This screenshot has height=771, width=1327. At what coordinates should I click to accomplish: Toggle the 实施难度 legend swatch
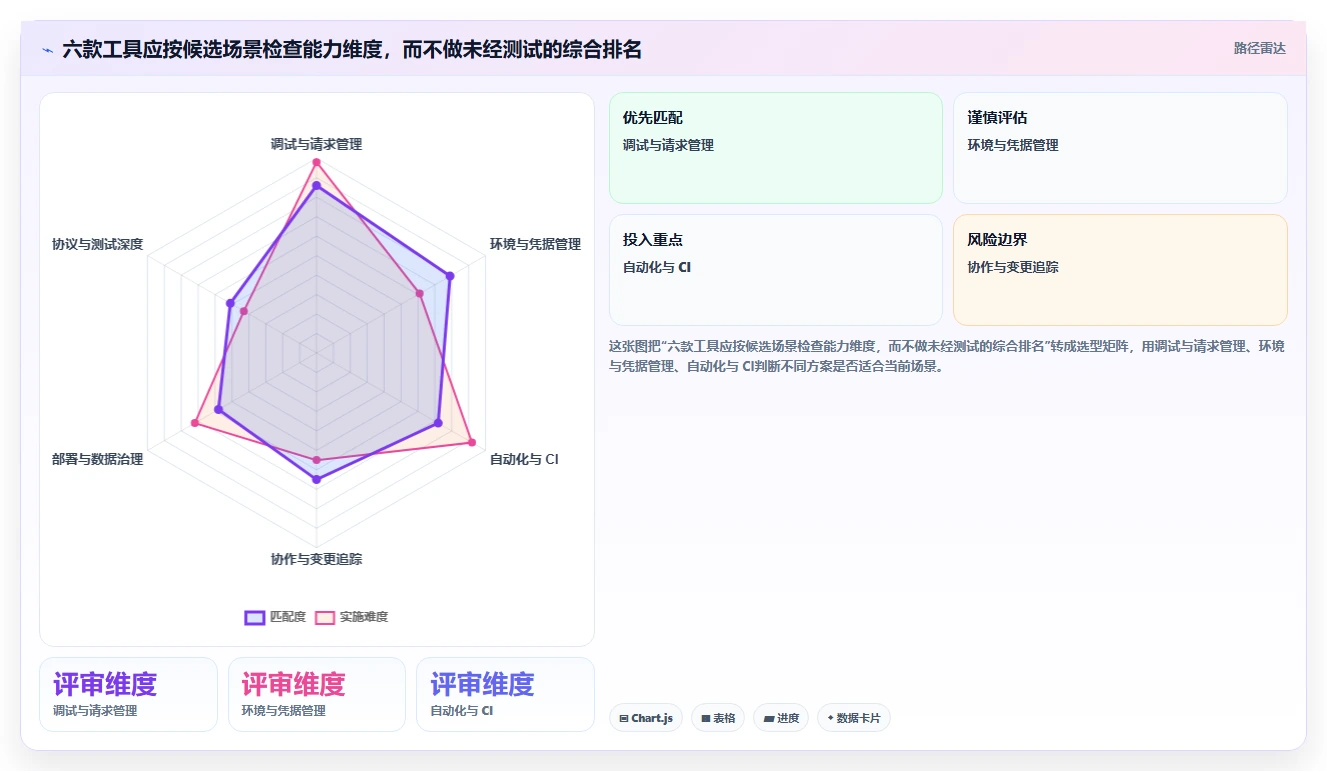click(325, 617)
